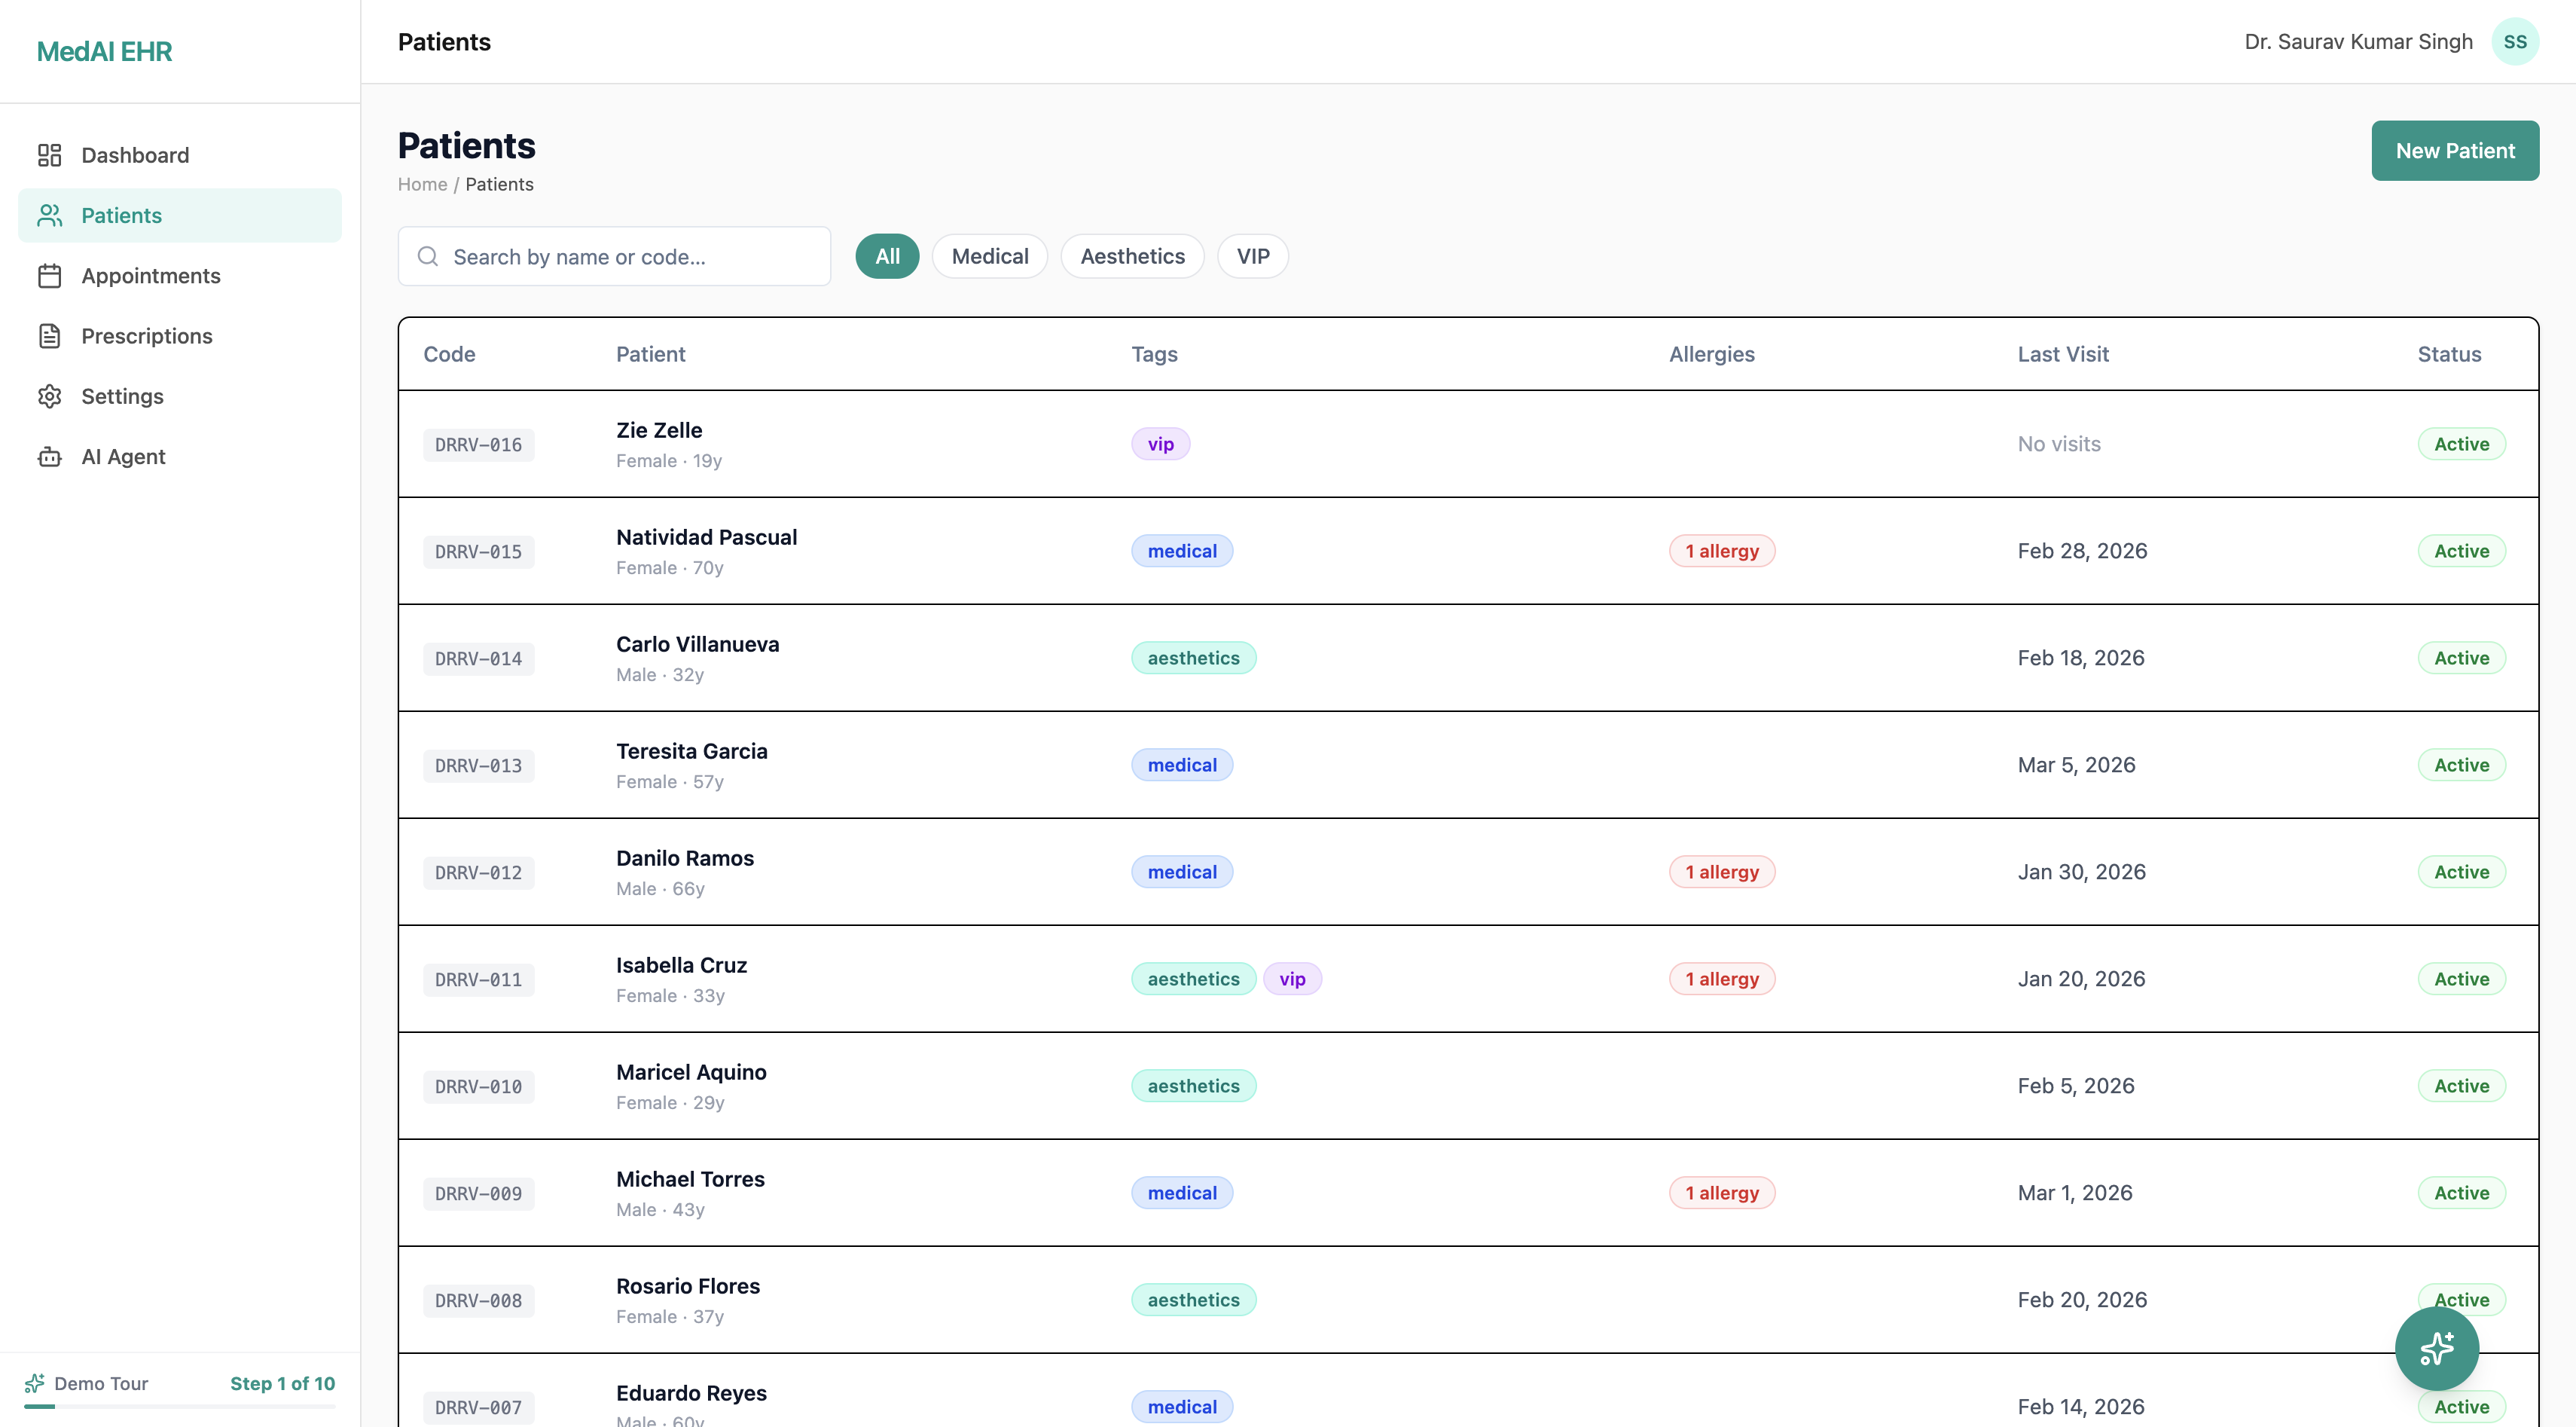Click Demo Tour label
The width and height of the screenshot is (2576, 1427).
click(101, 1383)
